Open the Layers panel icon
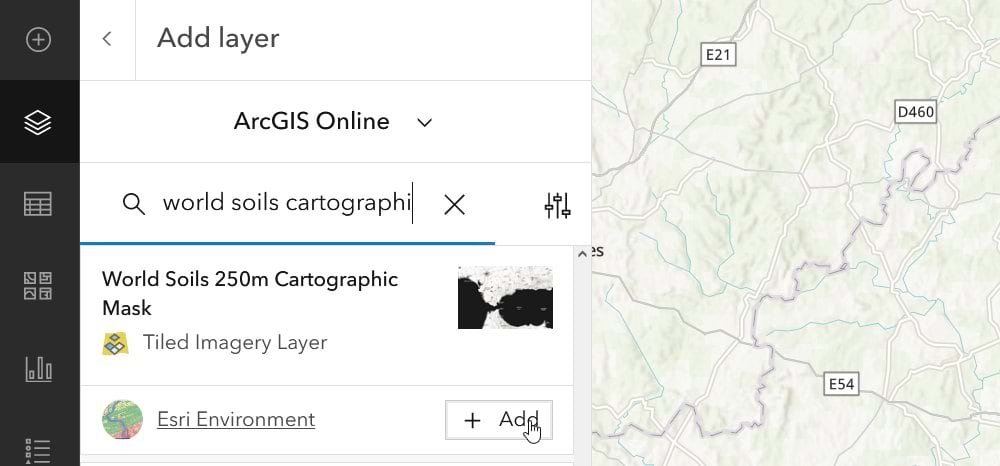Image resolution: width=1000 pixels, height=466 pixels. click(38, 122)
